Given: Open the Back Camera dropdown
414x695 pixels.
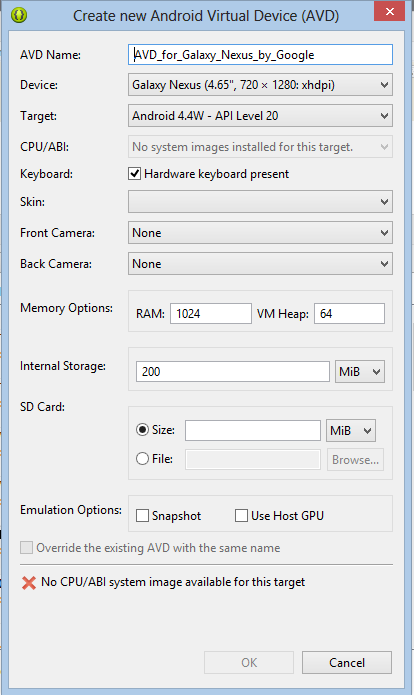Looking at the screenshot, I should (x=260, y=264).
